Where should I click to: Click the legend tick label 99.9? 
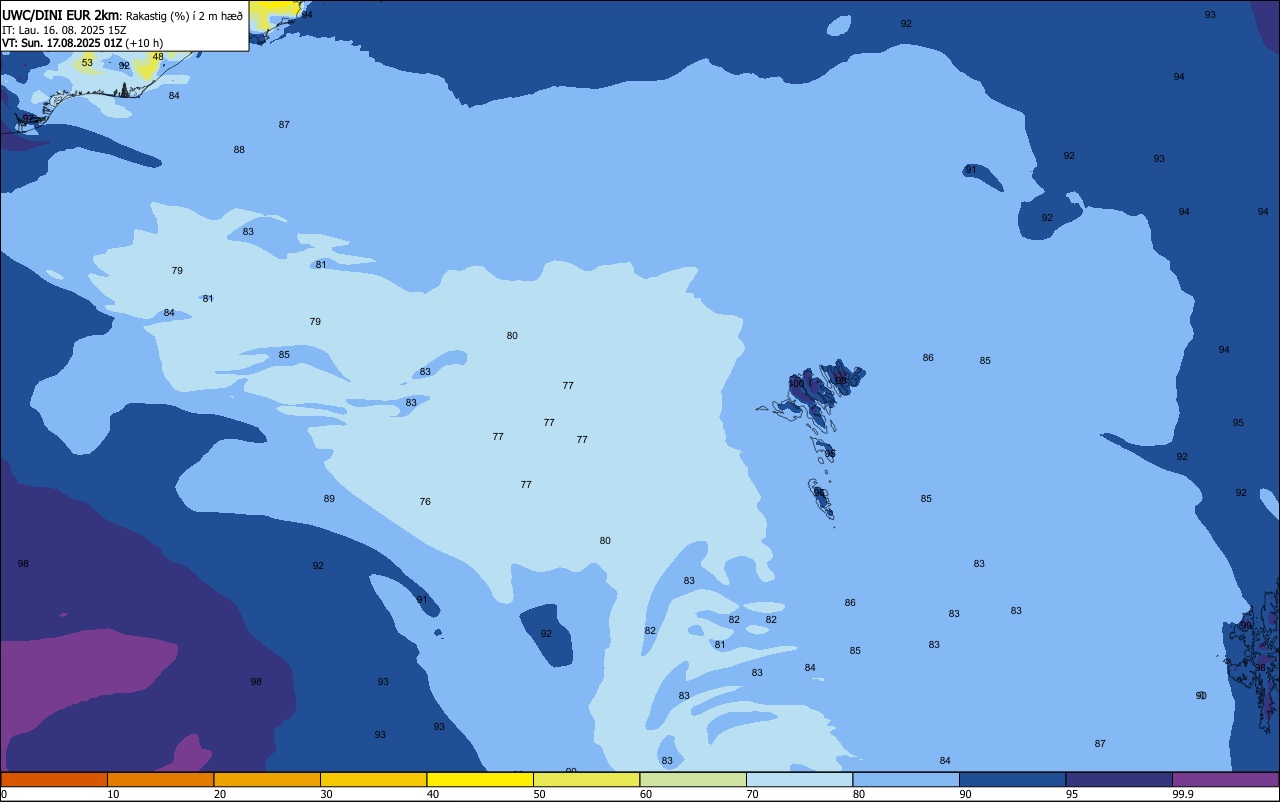tap(1183, 794)
